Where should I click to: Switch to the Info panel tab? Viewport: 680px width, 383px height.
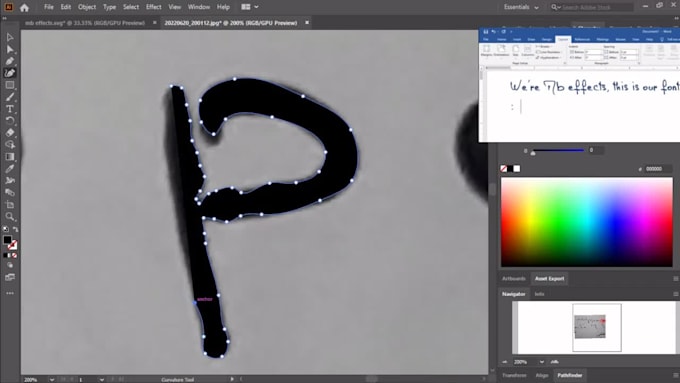tap(539, 294)
